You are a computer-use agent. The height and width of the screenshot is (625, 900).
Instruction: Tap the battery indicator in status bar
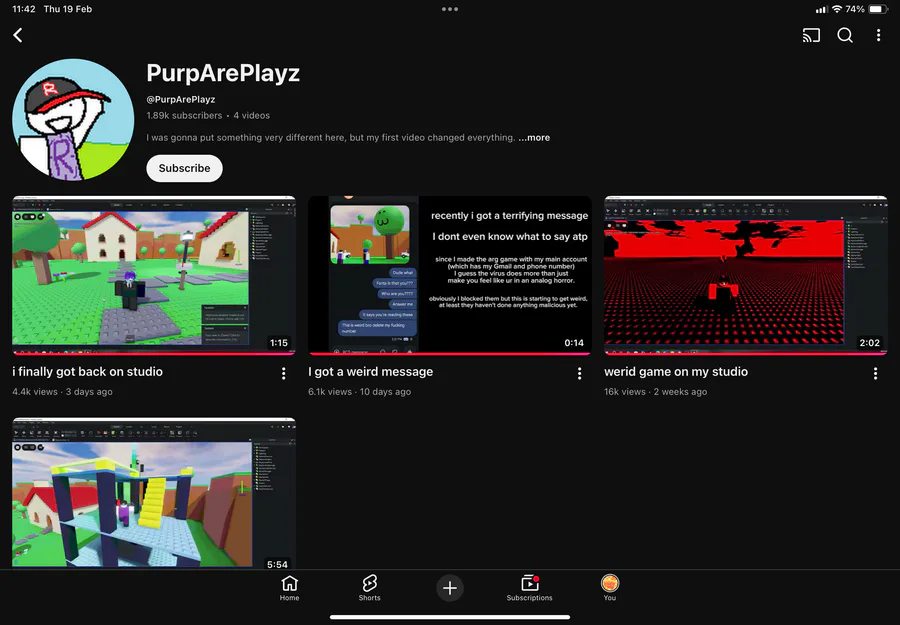pyautogui.click(x=878, y=9)
